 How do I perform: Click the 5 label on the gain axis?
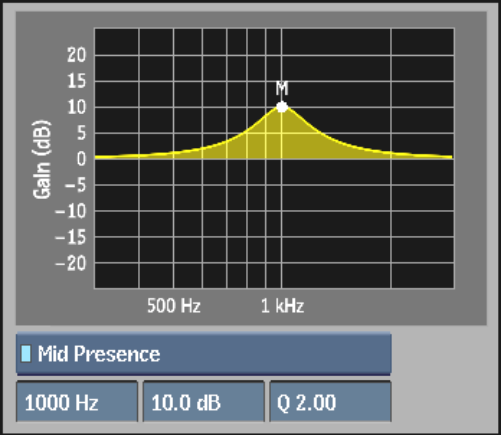(82, 133)
